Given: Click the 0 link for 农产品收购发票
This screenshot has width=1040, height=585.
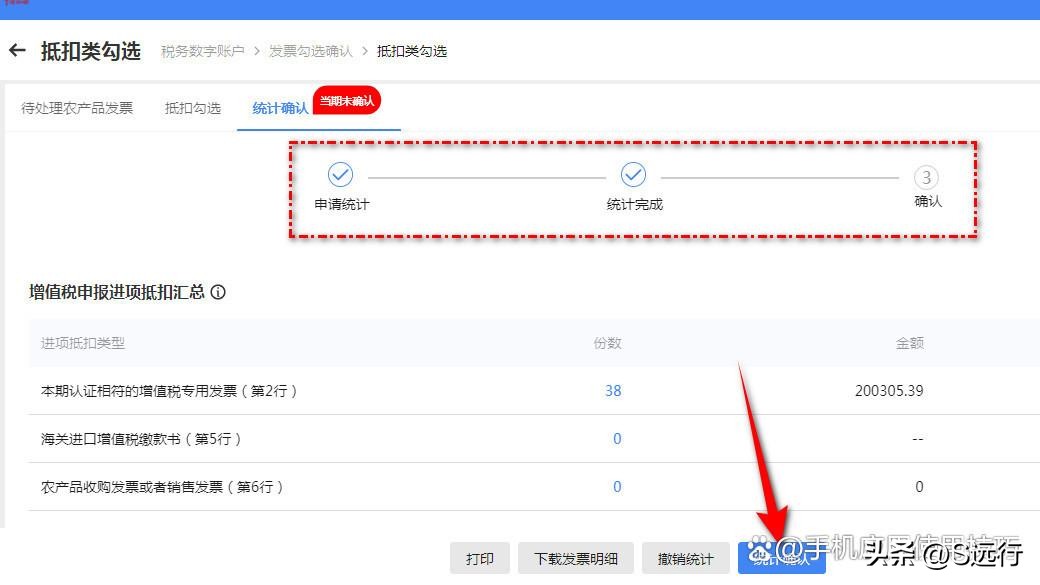Looking at the screenshot, I should 617,487.
